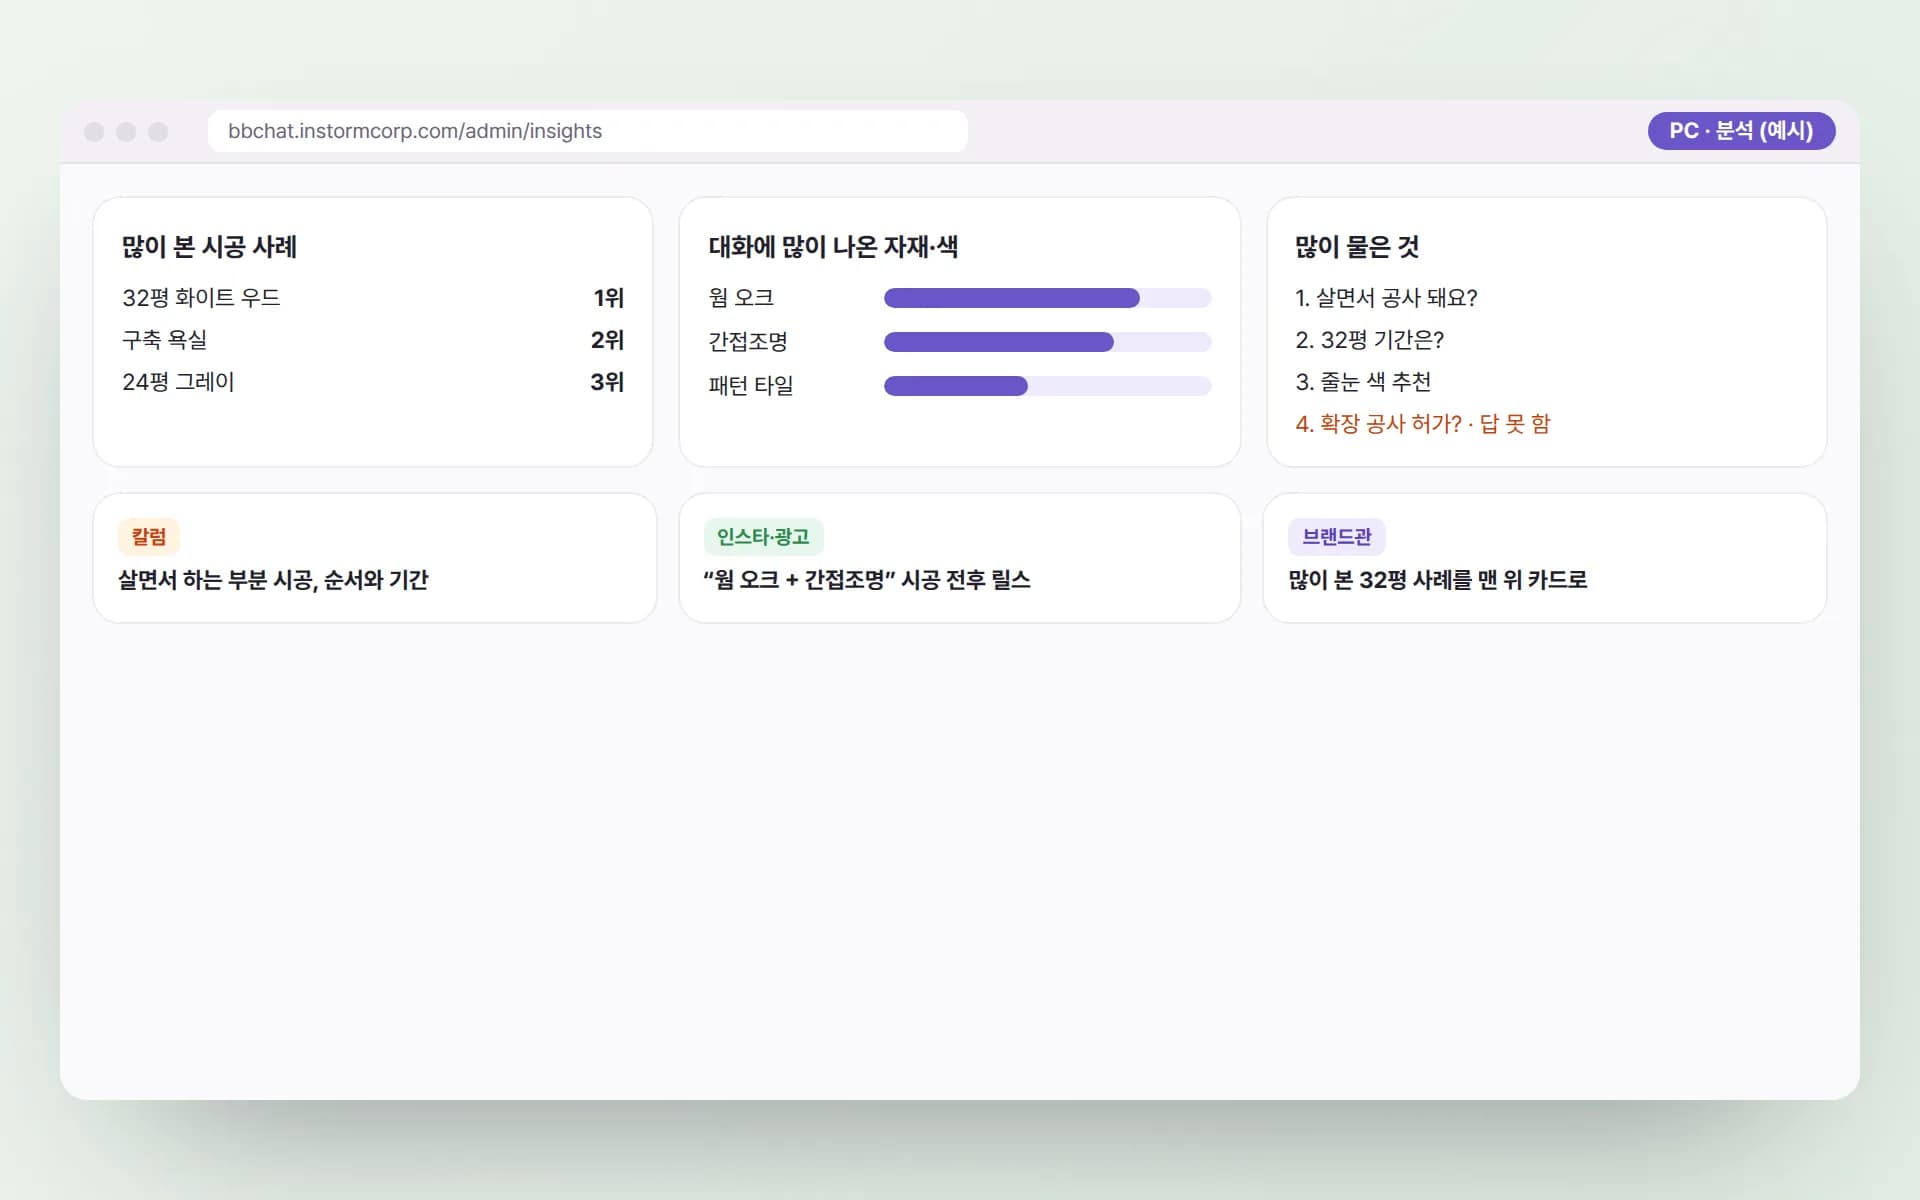1920x1200 pixels.
Task: Open question 1. 살면서 공사 돼요?
Action: point(1386,298)
